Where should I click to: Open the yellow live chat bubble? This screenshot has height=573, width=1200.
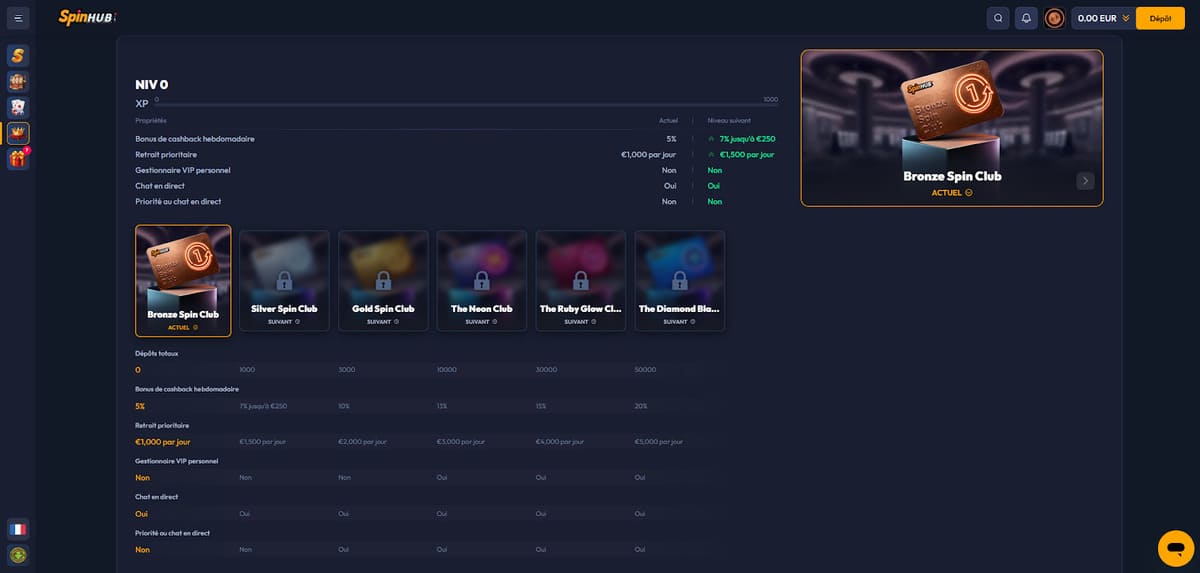click(1175, 549)
